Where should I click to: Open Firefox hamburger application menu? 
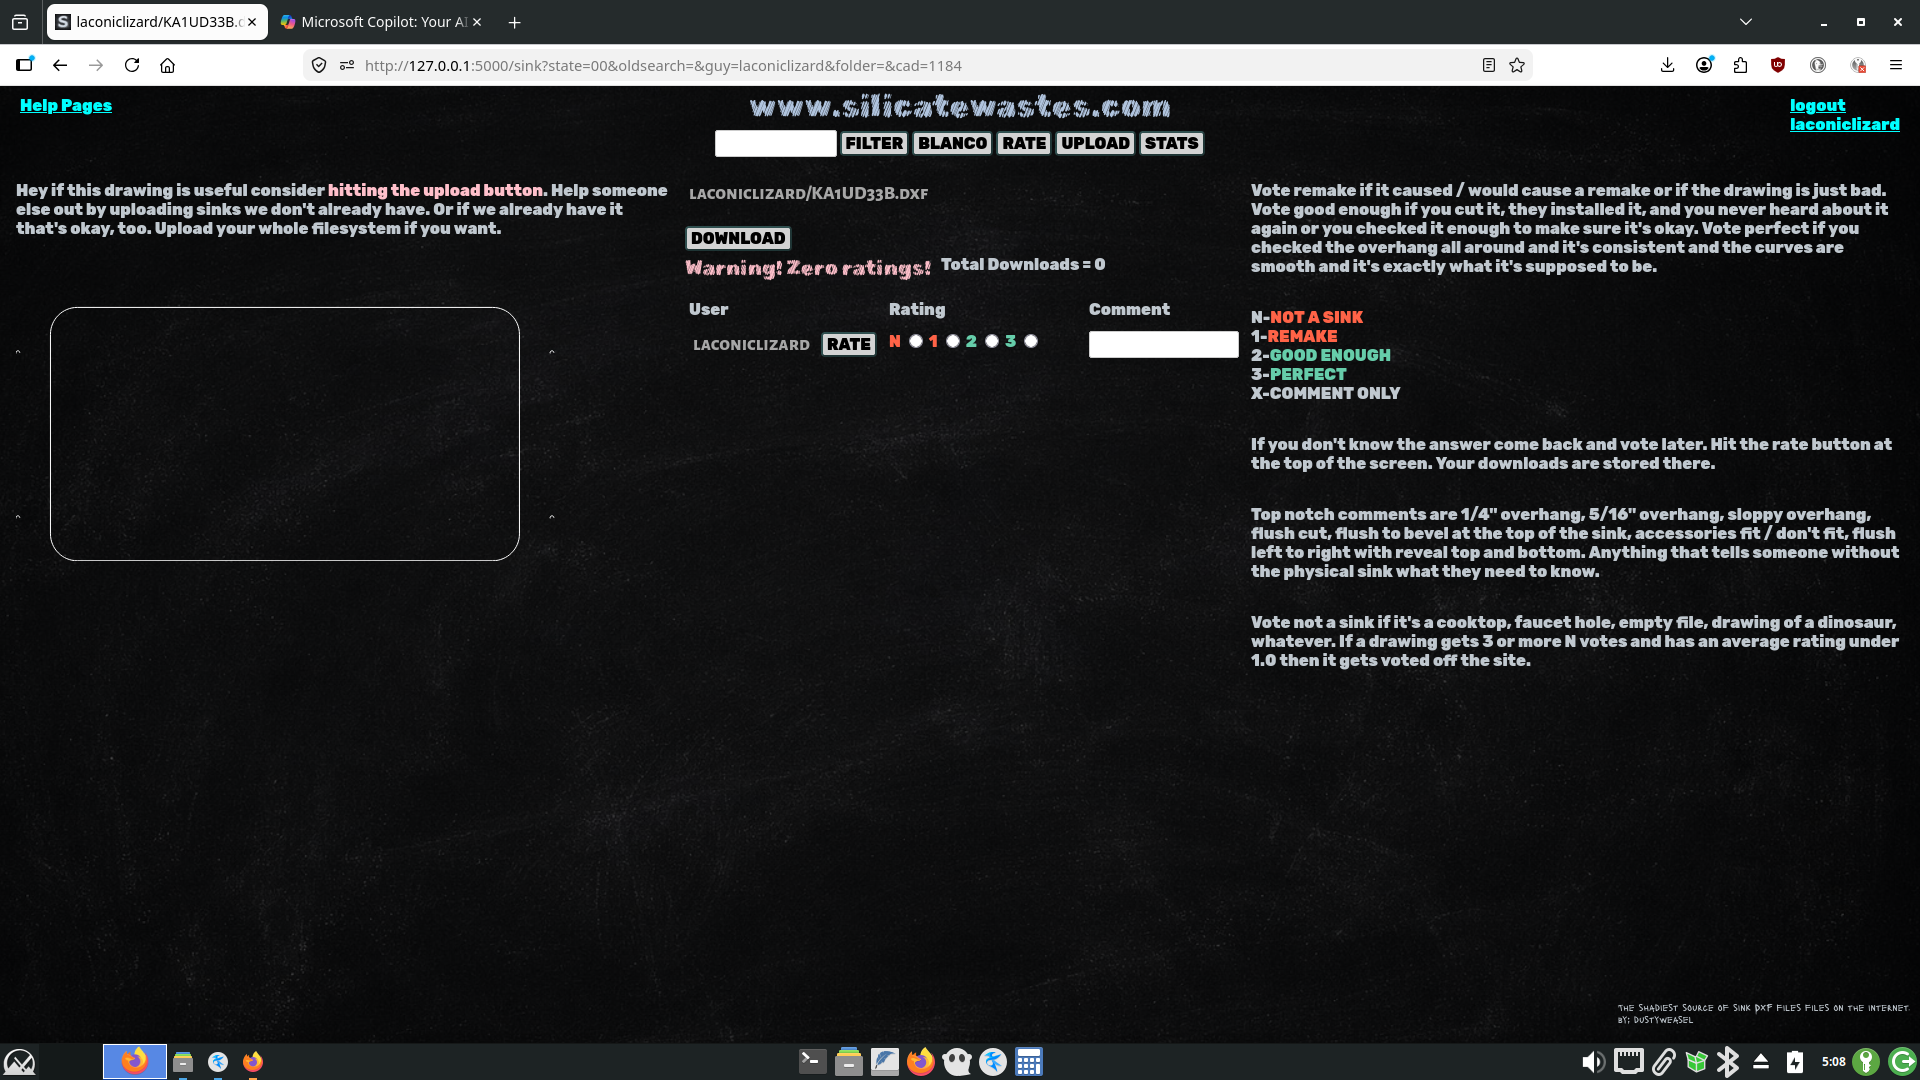coord(1895,65)
